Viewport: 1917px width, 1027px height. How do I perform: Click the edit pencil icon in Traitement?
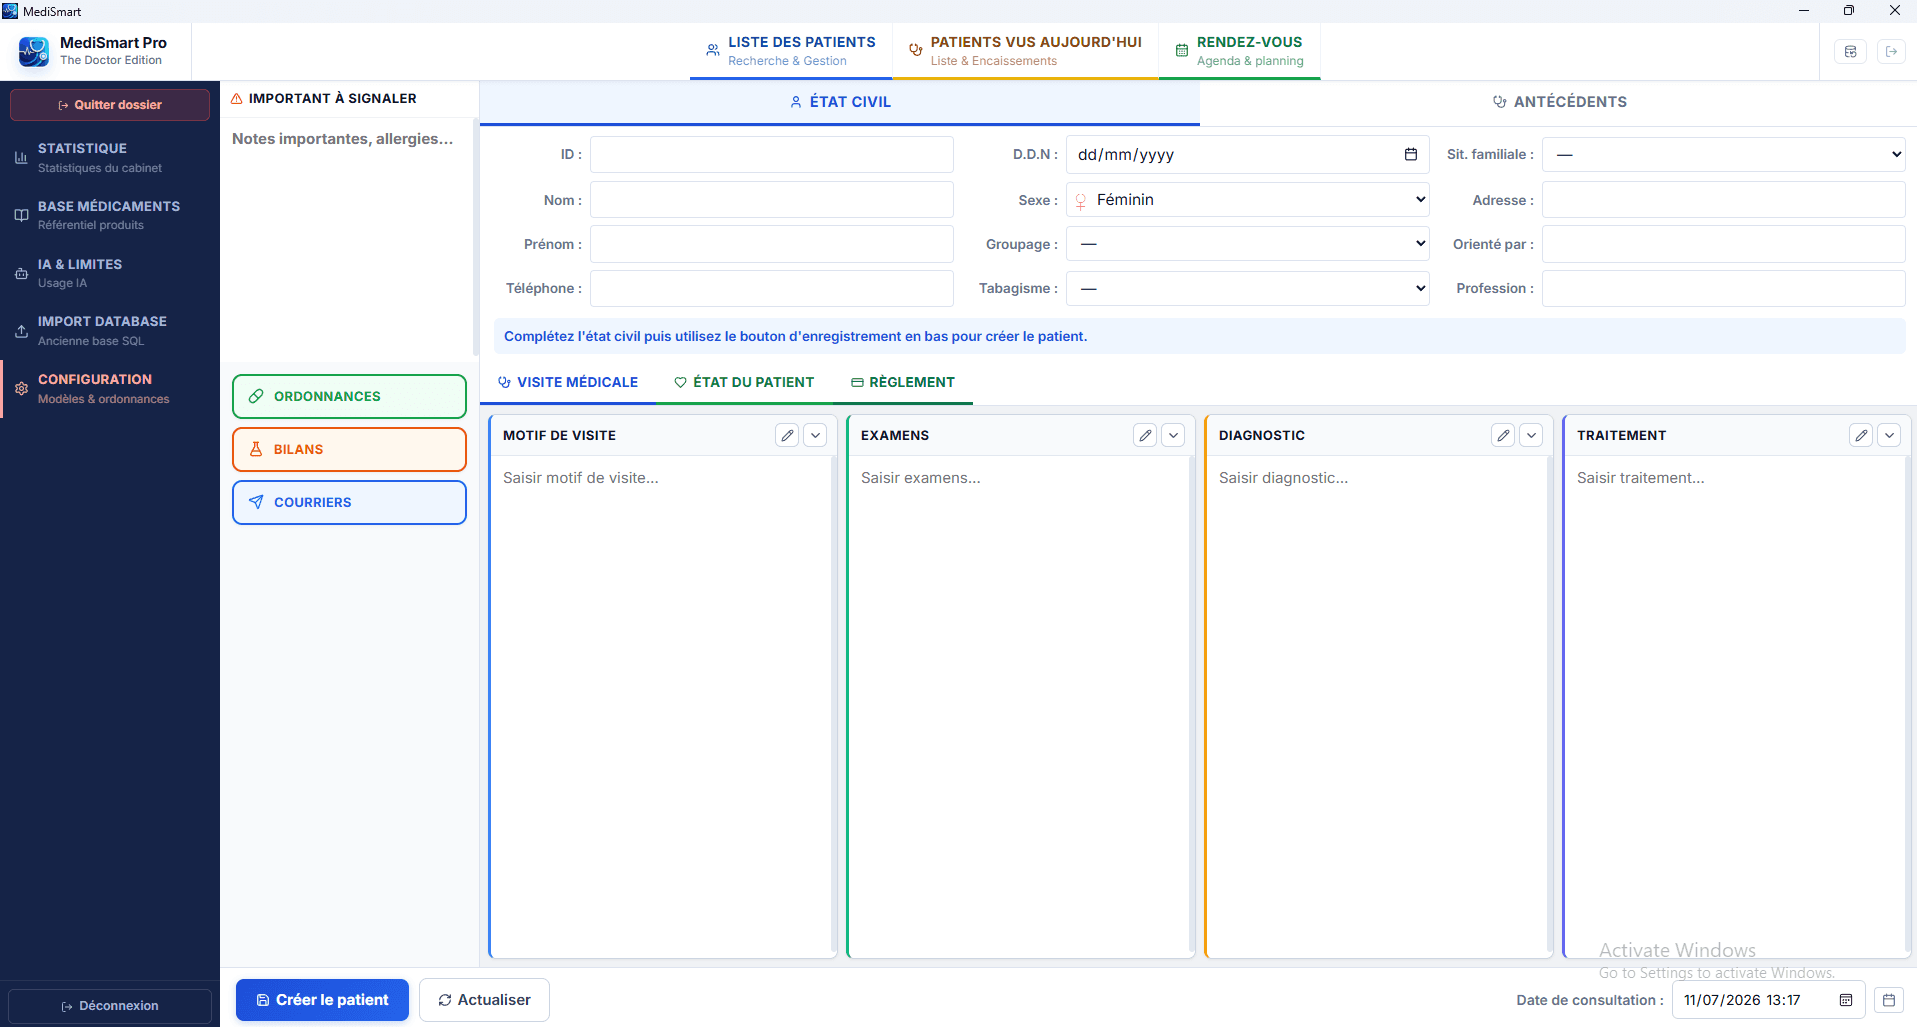(1861, 435)
